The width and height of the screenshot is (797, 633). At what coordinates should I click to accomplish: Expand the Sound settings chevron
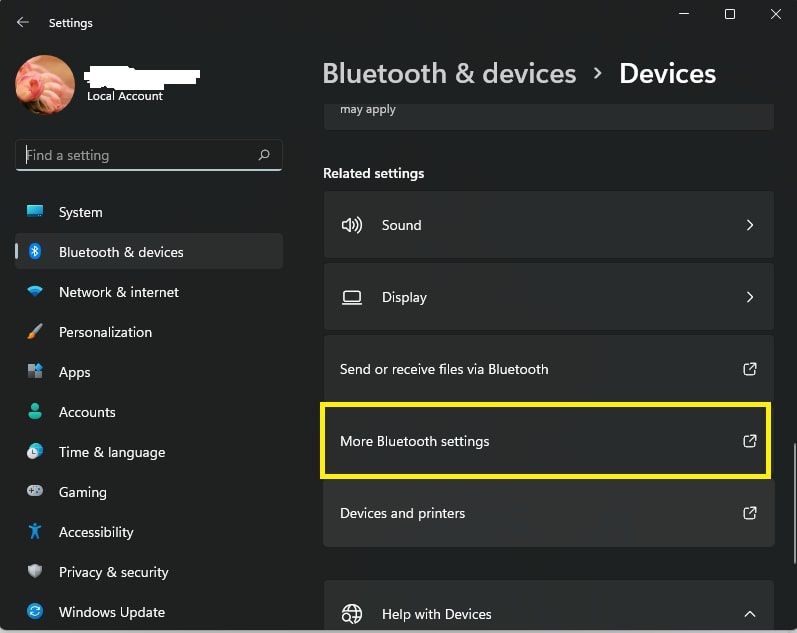750,225
